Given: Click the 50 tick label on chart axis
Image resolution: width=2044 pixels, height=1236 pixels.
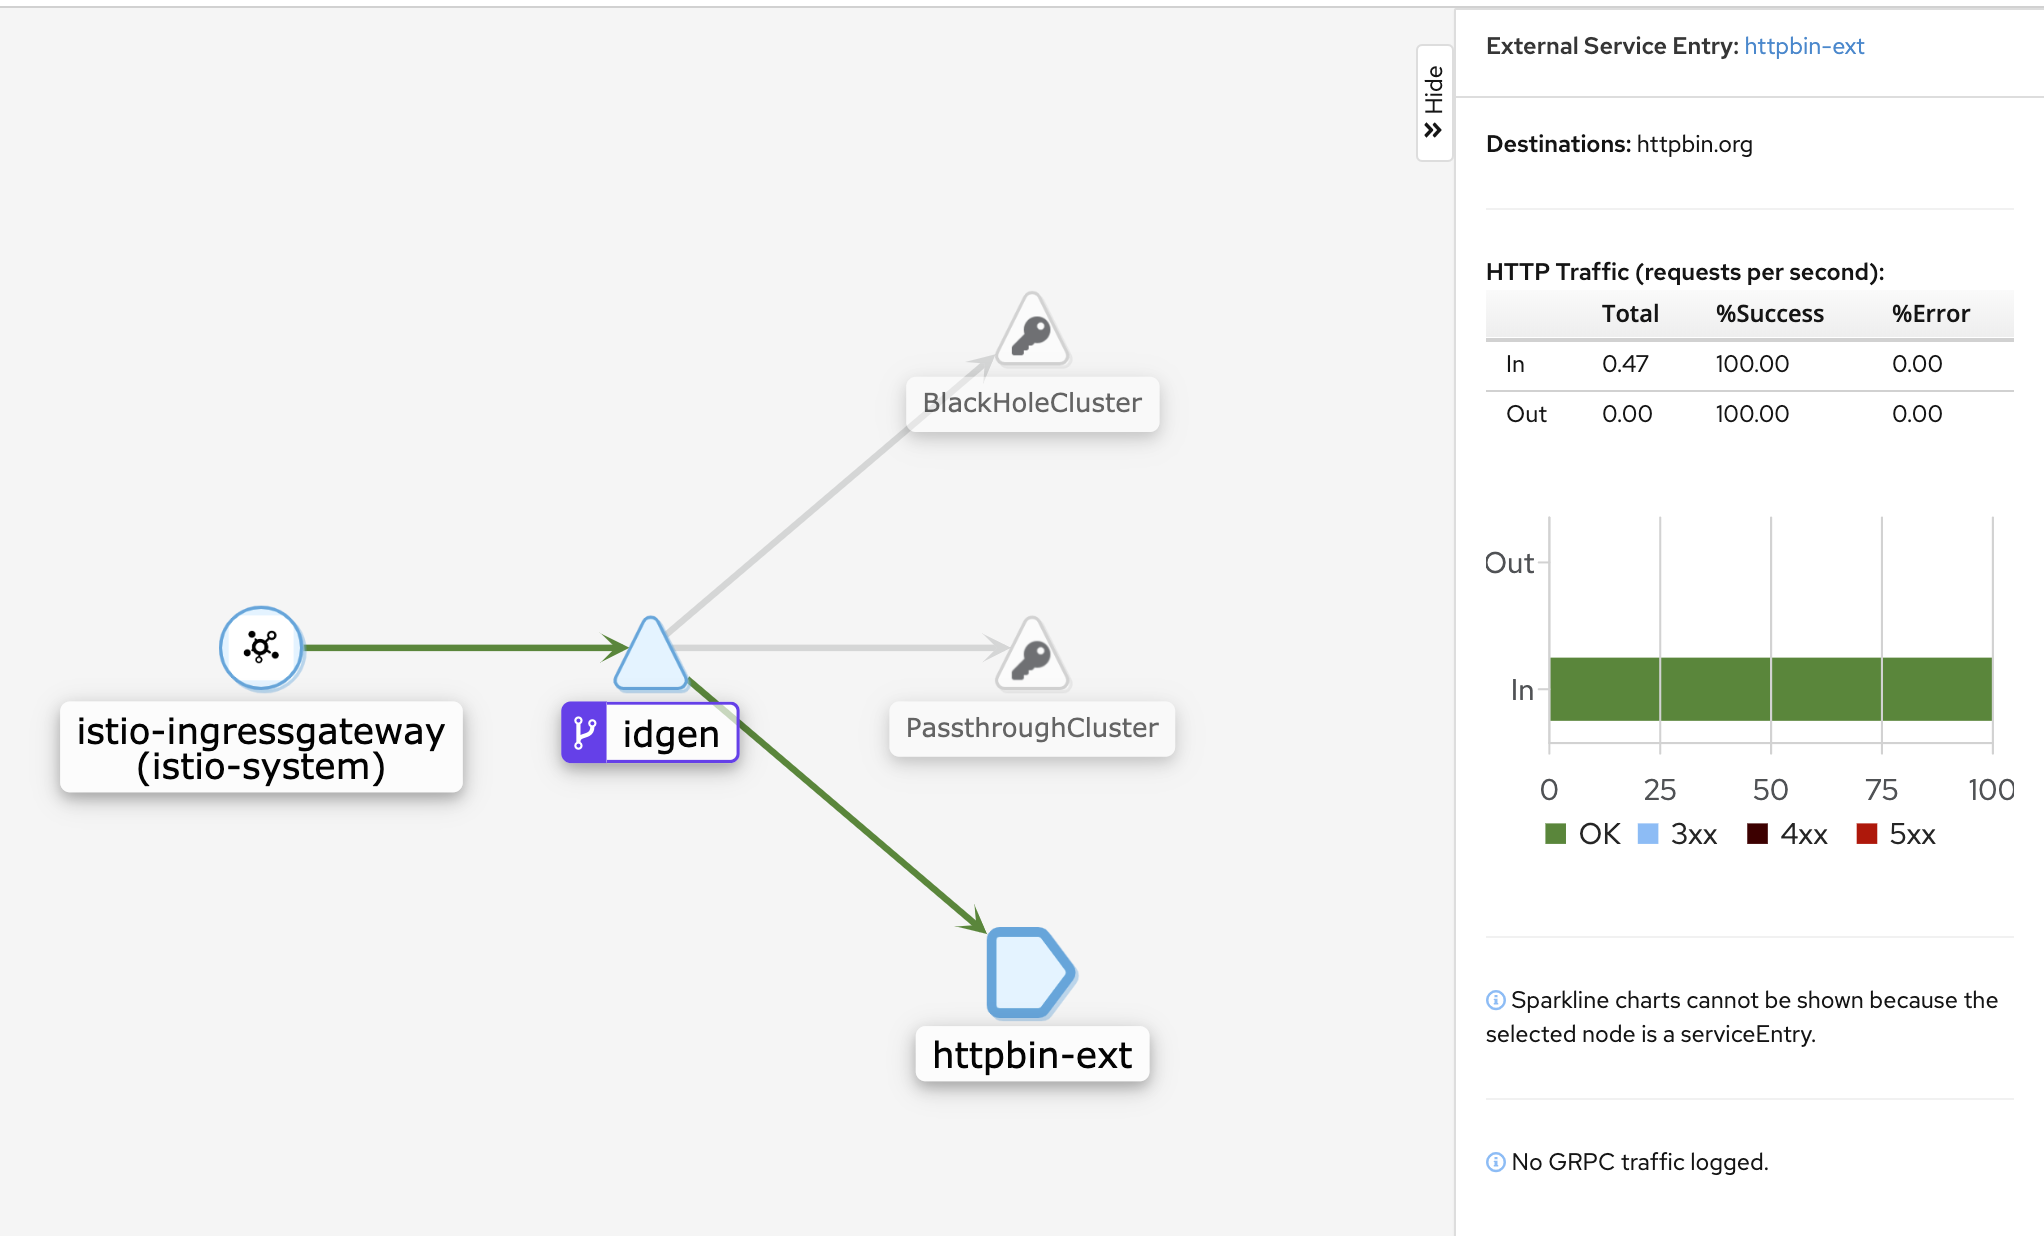Looking at the screenshot, I should coord(1770,790).
